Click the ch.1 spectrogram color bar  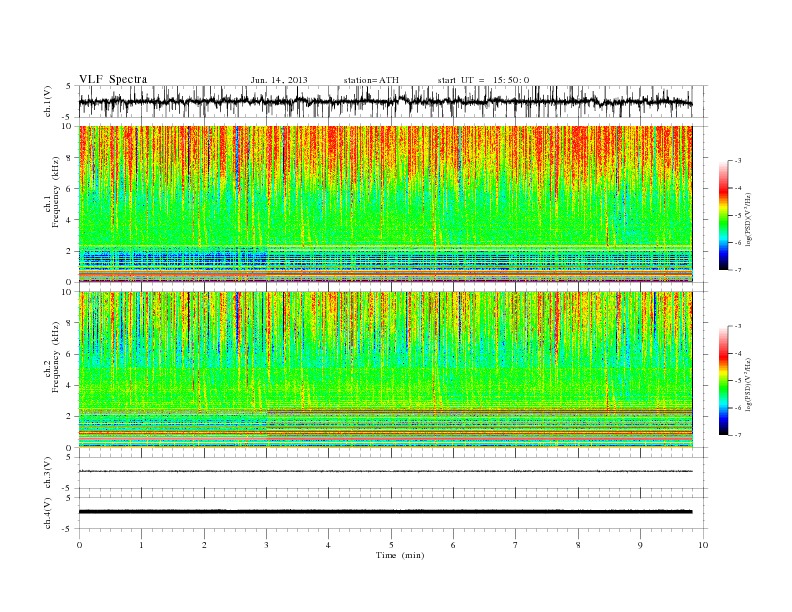[x=723, y=215]
